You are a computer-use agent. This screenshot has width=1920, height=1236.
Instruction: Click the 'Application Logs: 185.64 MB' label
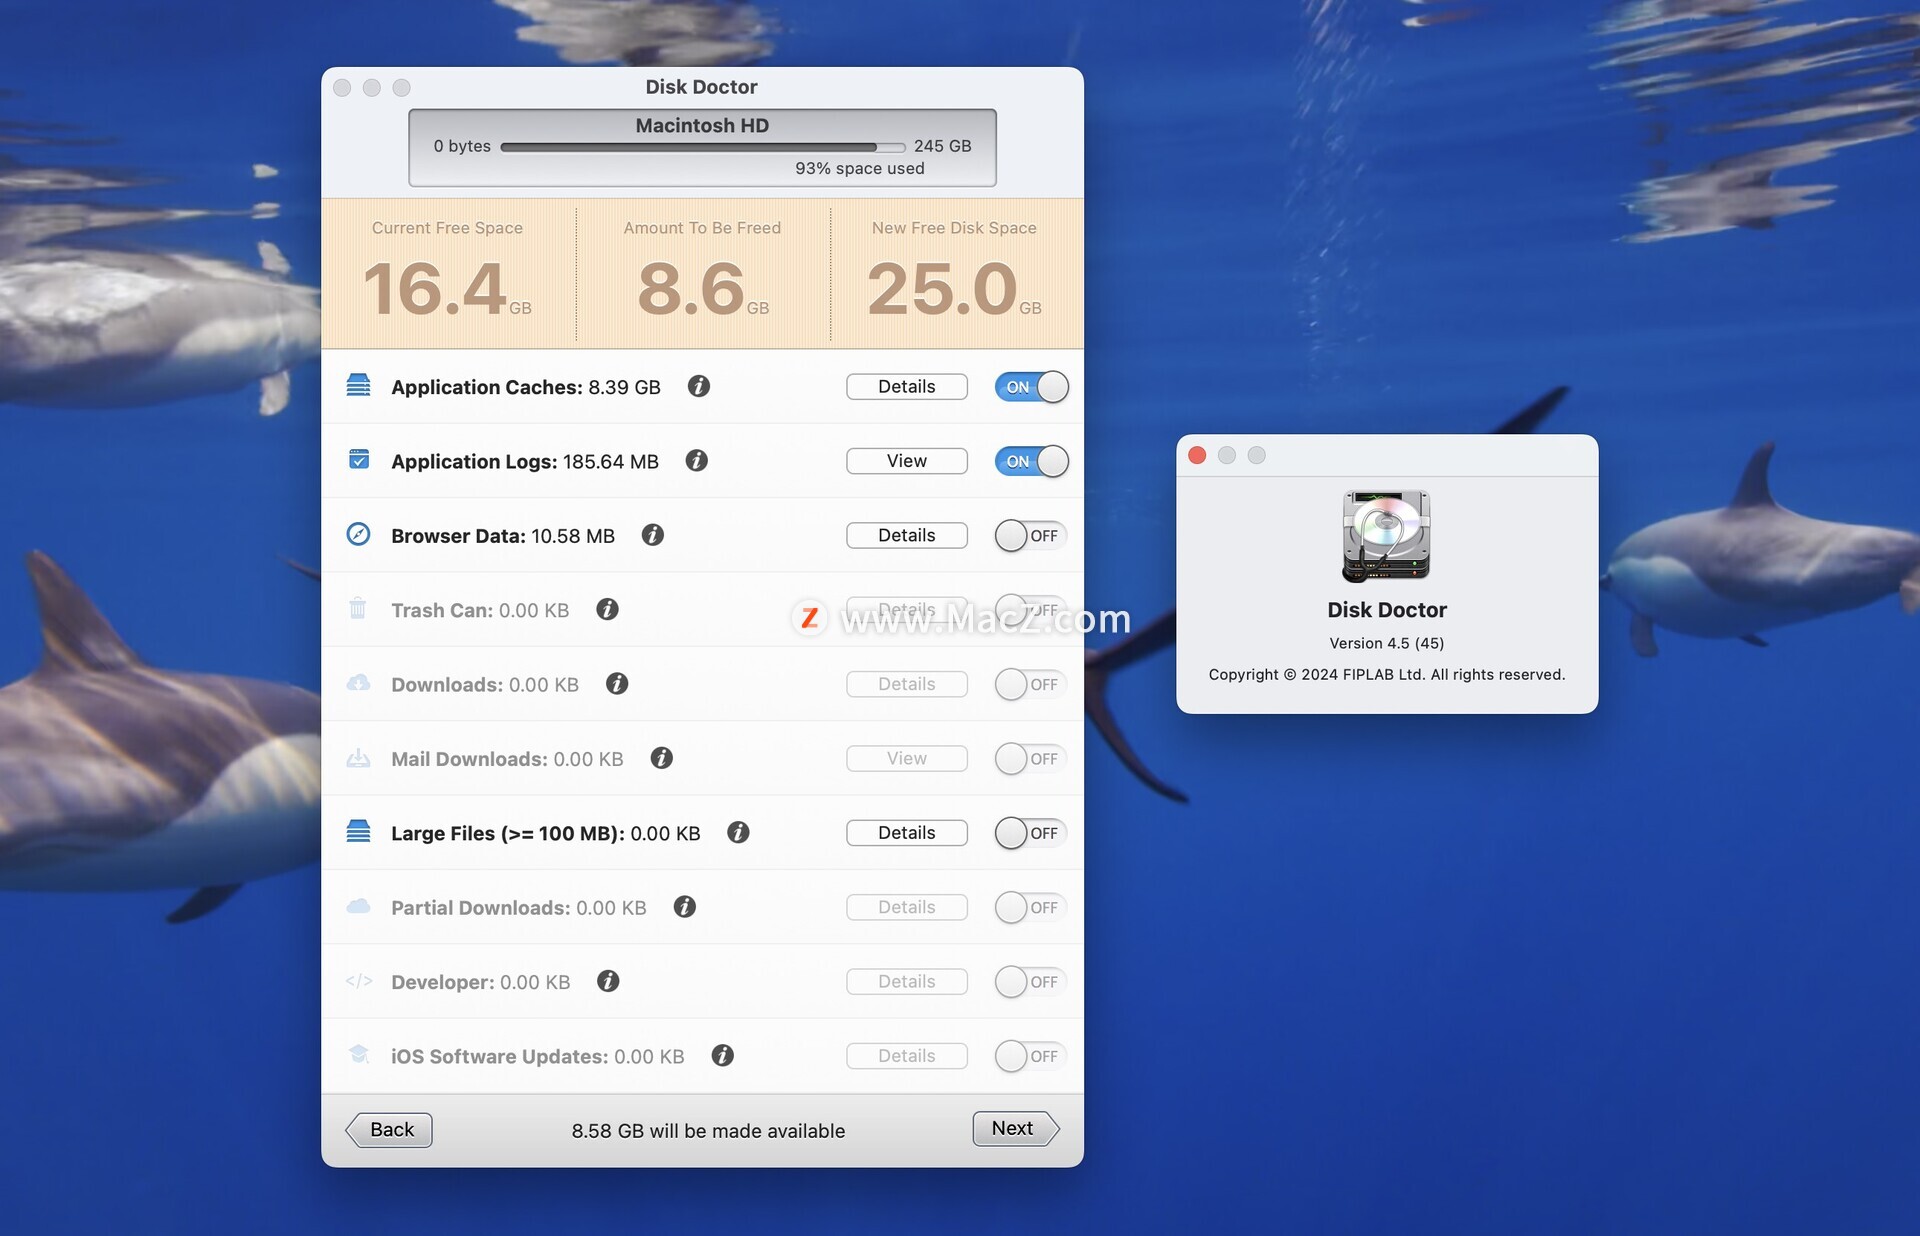(x=525, y=461)
